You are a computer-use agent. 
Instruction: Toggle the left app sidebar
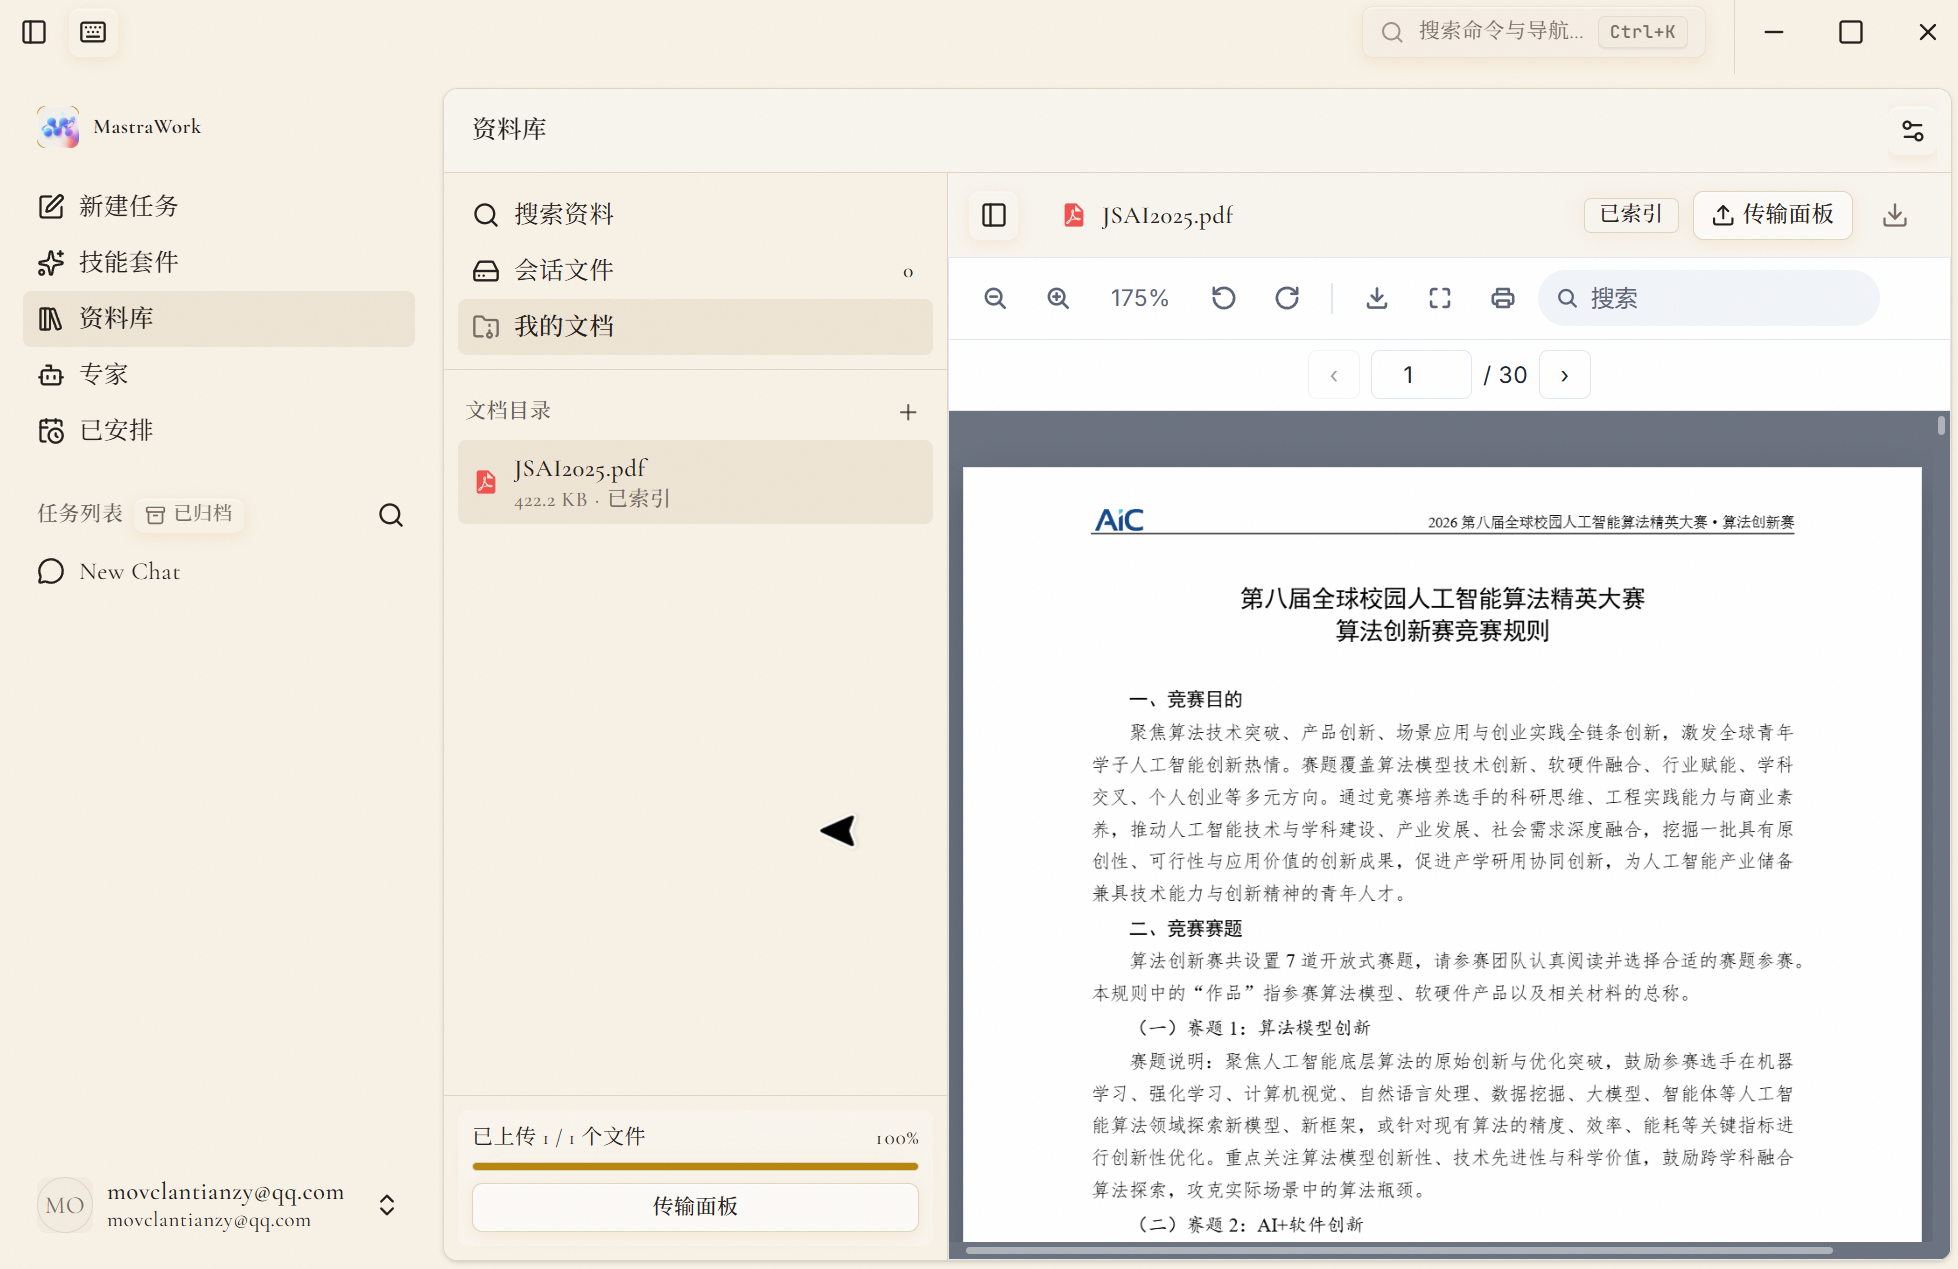click(x=34, y=32)
